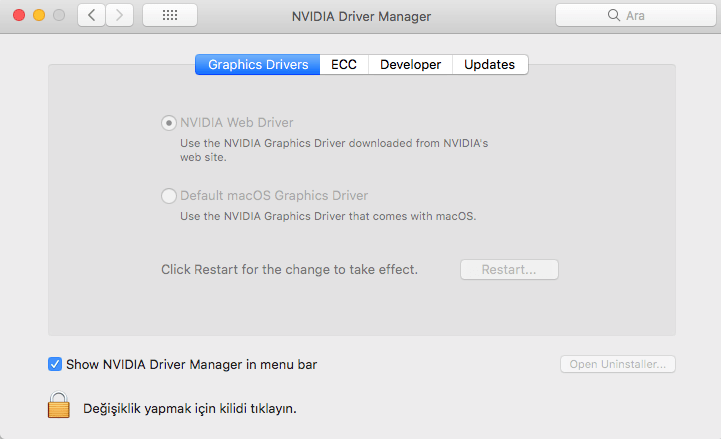
Task: Close the window with the red button
Action: tap(19, 15)
